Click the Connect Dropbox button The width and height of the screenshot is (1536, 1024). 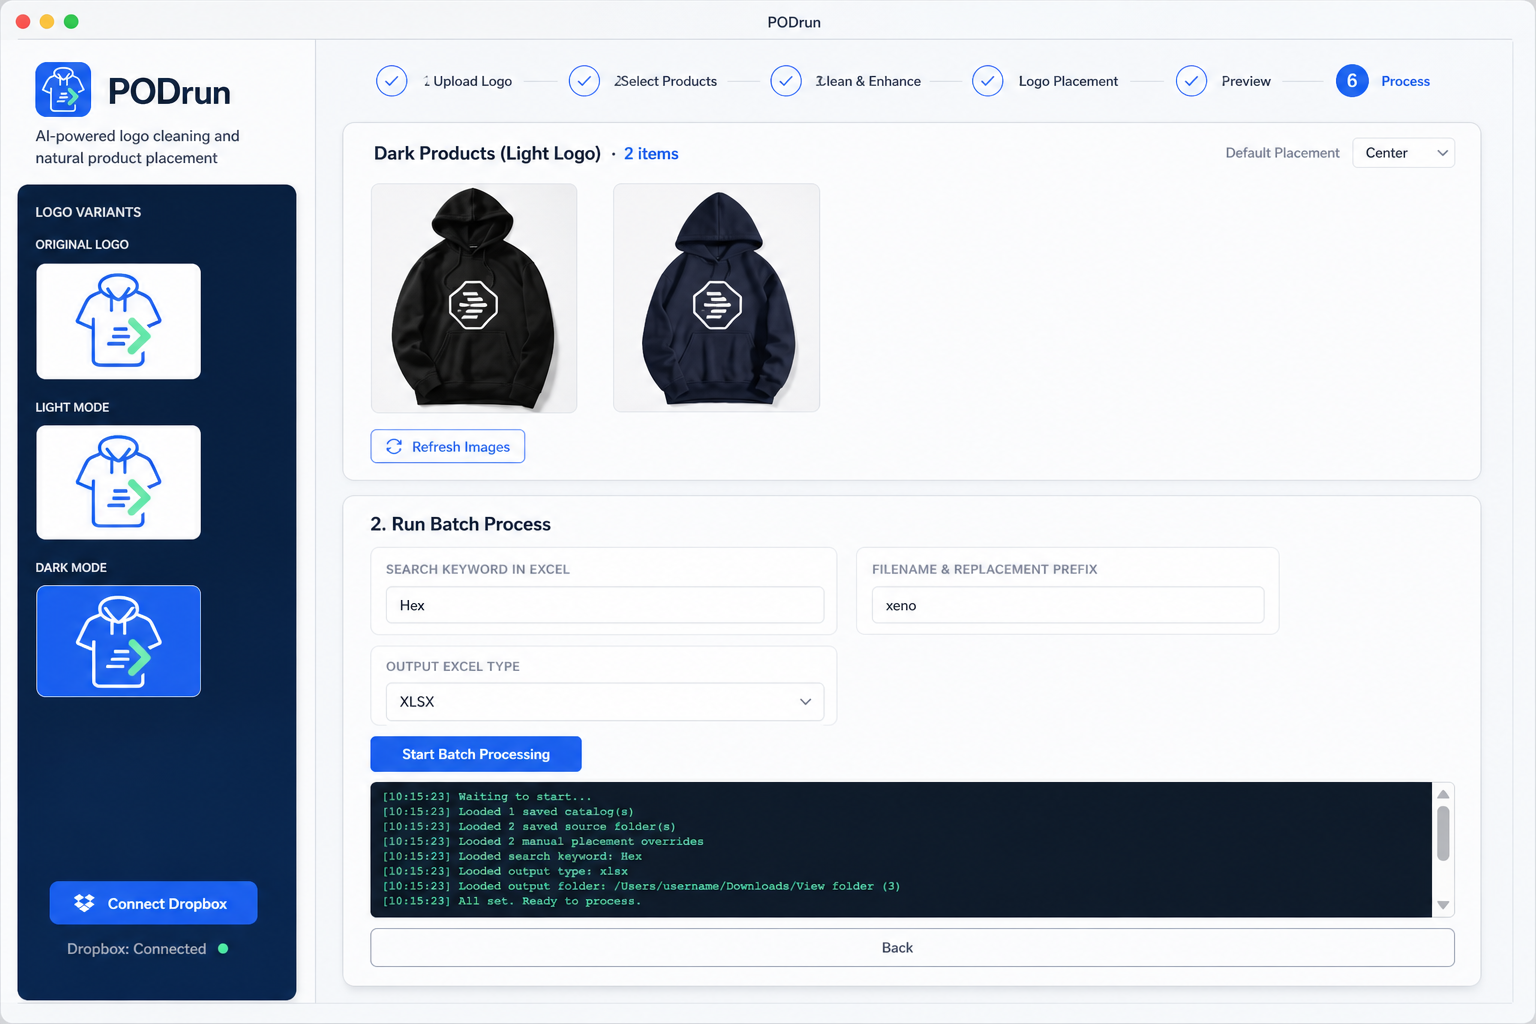pos(153,903)
